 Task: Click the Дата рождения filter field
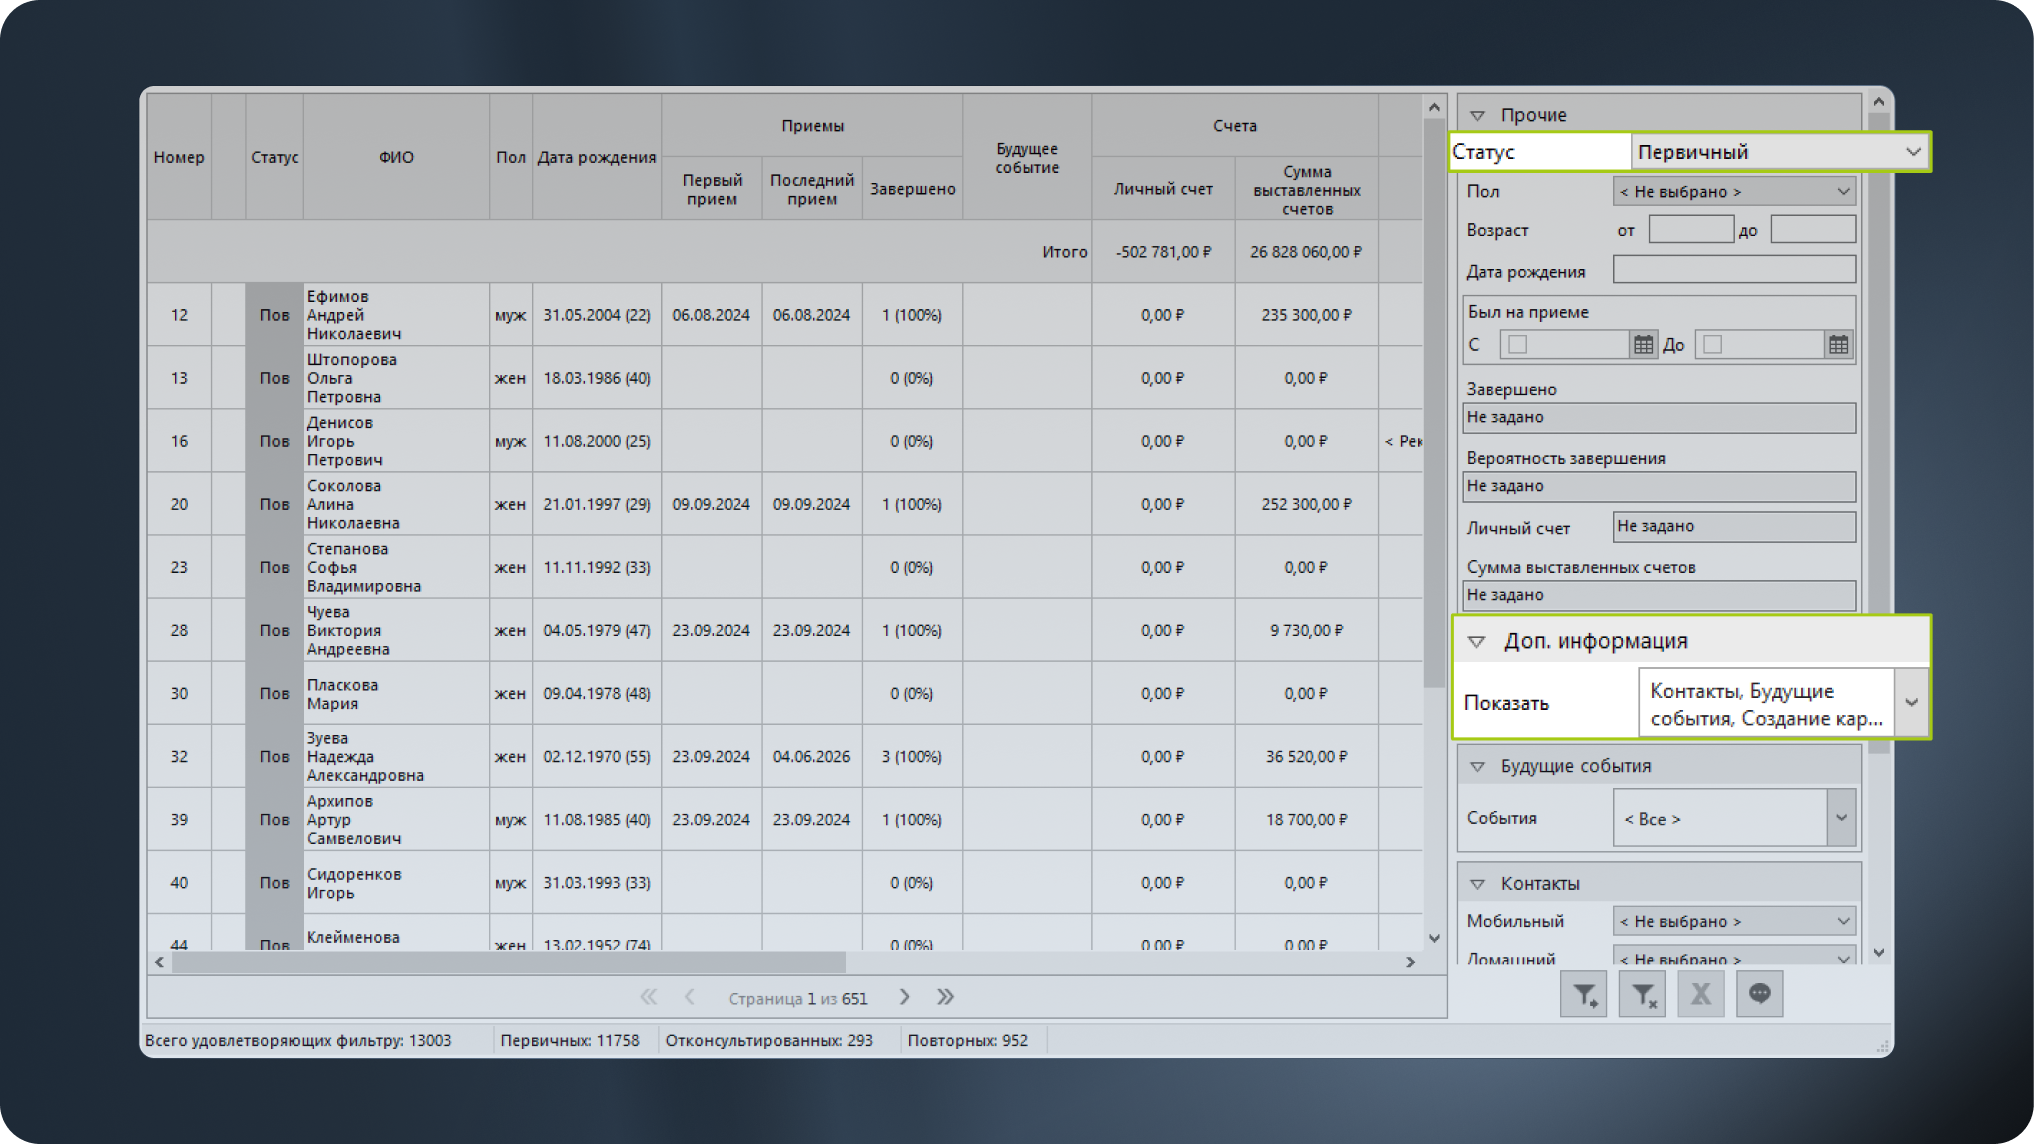pos(1734,270)
